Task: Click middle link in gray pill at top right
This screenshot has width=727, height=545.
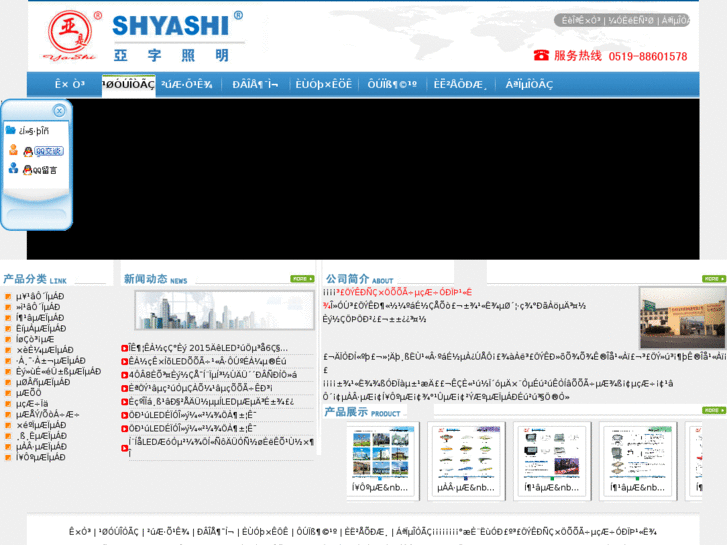Action: (631, 20)
